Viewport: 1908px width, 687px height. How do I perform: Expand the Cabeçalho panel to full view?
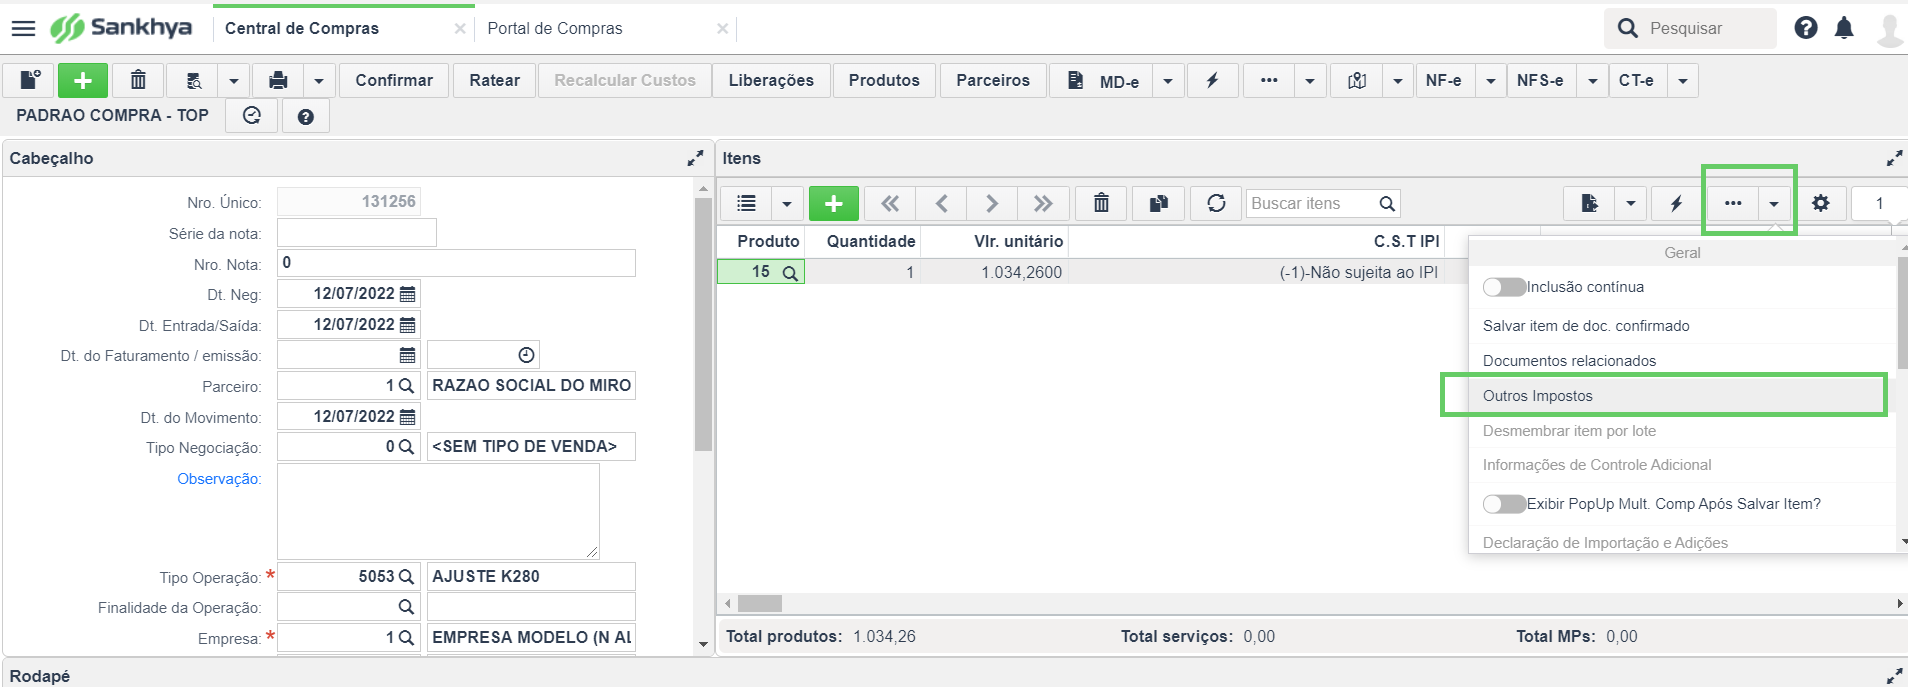click(x=695, y=158)
